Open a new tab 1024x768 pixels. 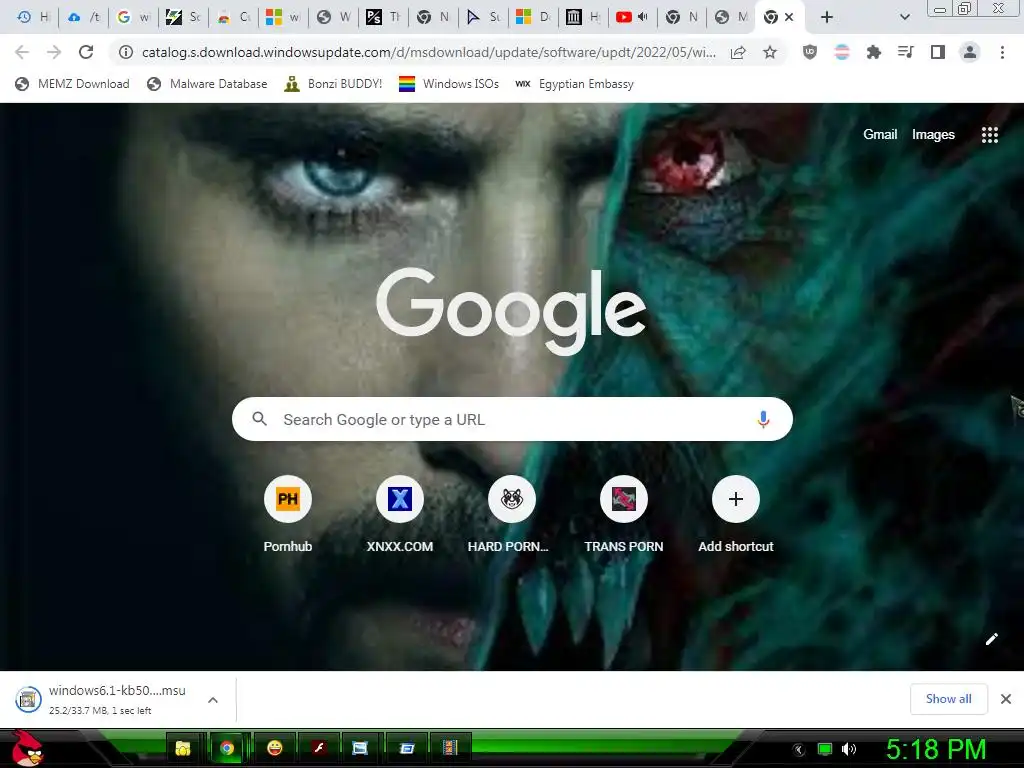pos(827,17)
